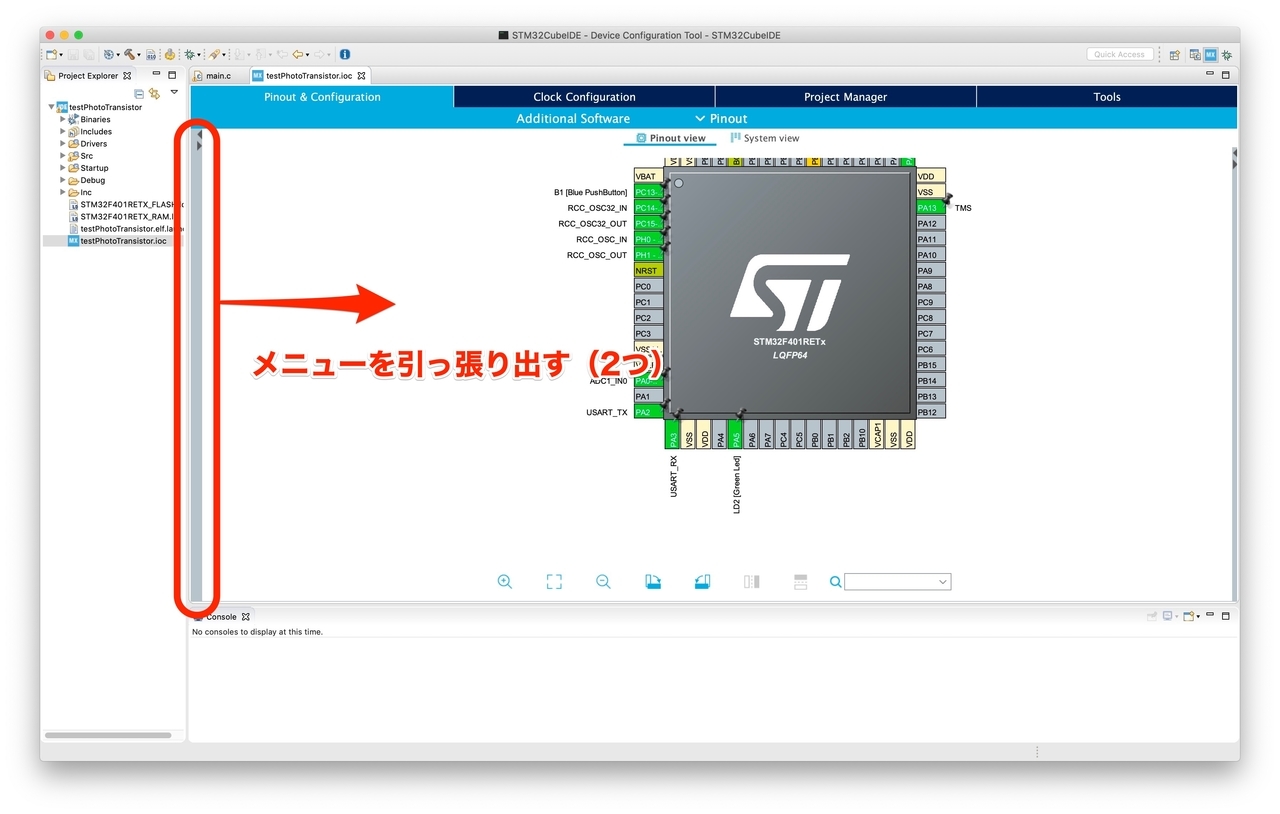Expand the Pinout dropdown menu
Image resolution: width=1280 pixels, height=814 pixels.
coord(721,118)
